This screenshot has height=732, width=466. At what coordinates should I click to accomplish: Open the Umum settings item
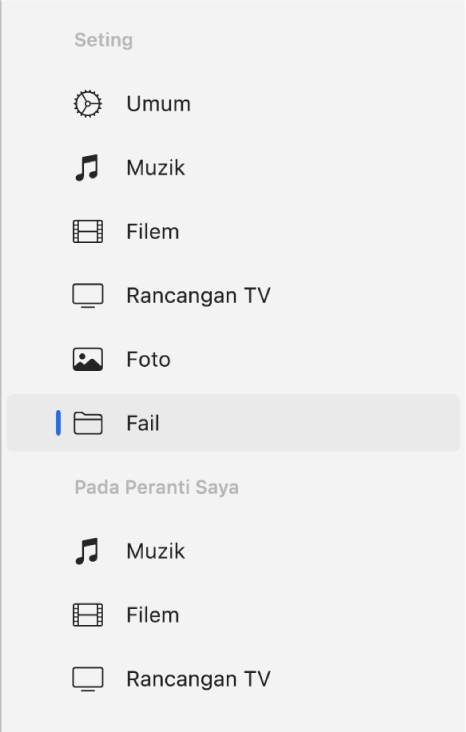[233, 104]
